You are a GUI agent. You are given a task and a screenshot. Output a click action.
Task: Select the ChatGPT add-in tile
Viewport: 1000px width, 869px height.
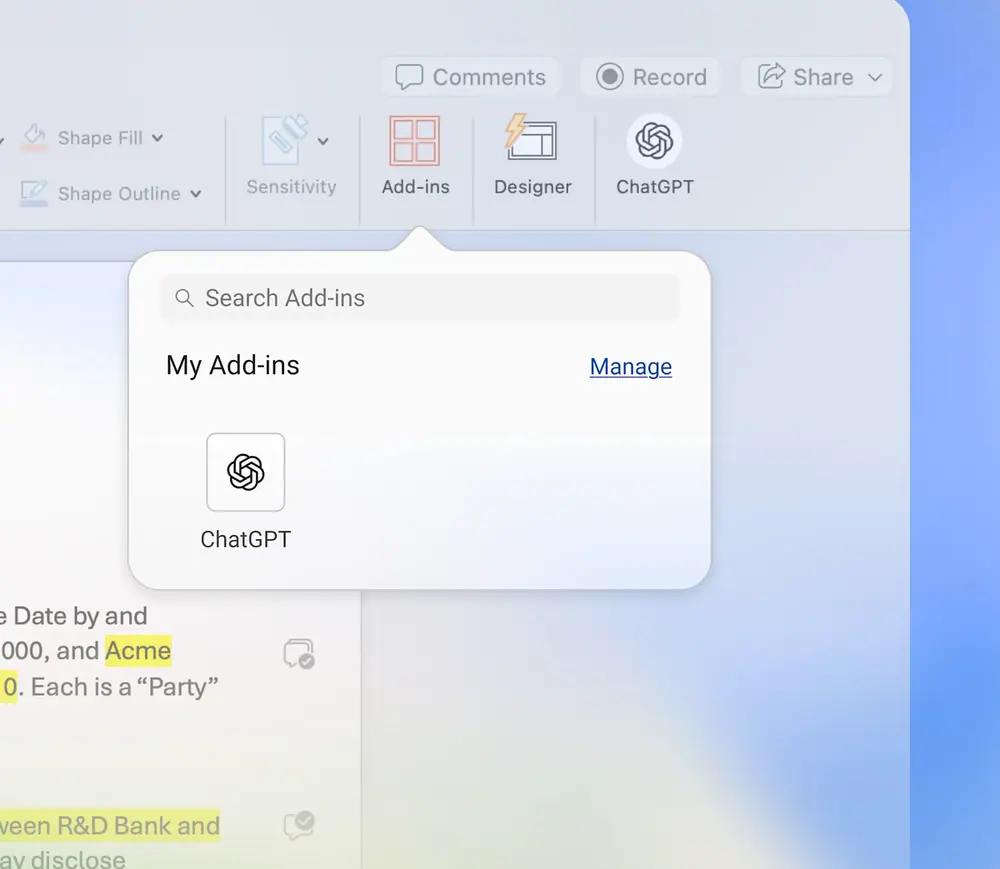246,472
